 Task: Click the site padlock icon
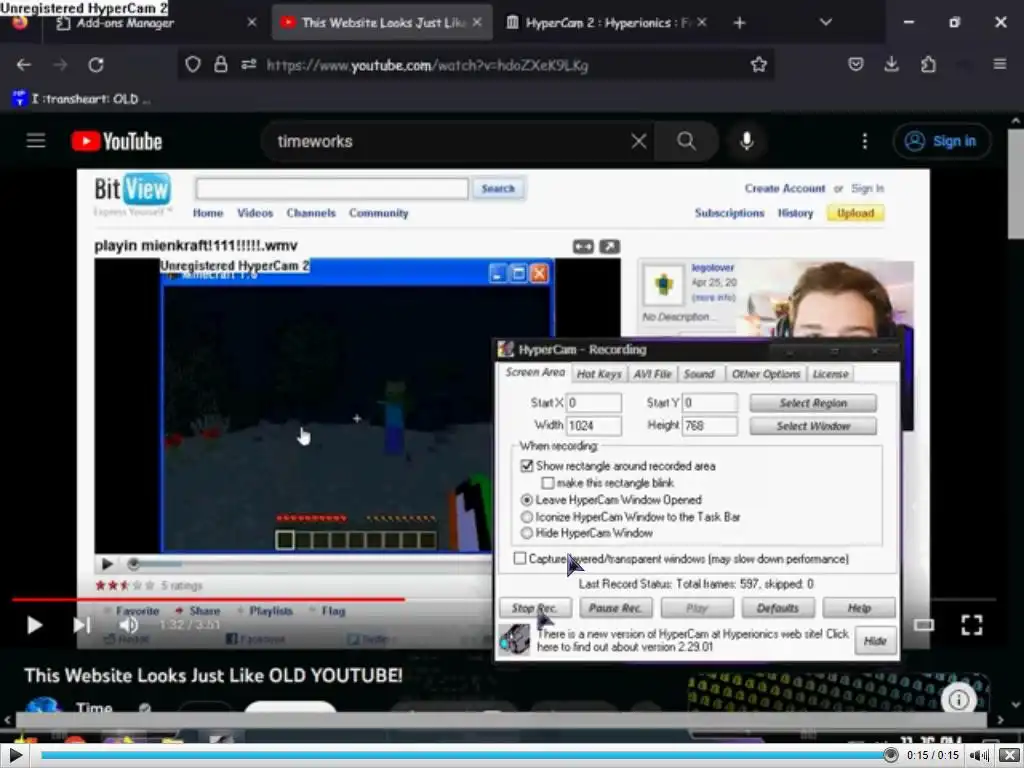[221, 64]
